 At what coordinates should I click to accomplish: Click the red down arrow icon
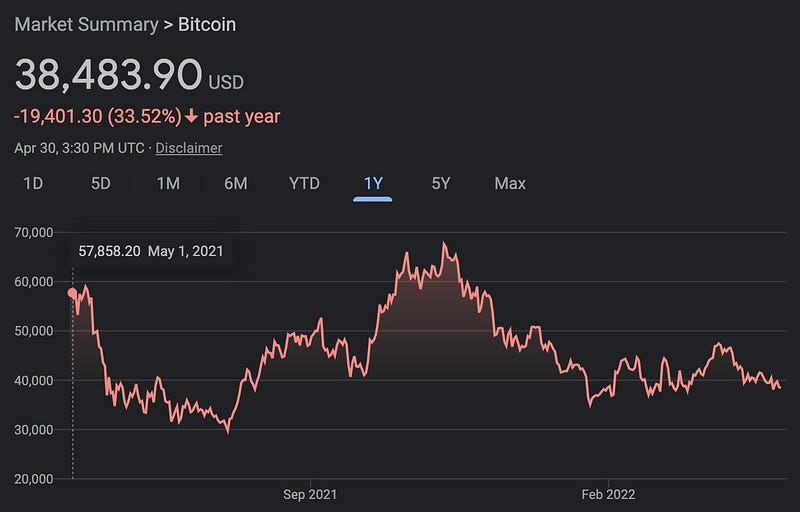click(191, 116)
